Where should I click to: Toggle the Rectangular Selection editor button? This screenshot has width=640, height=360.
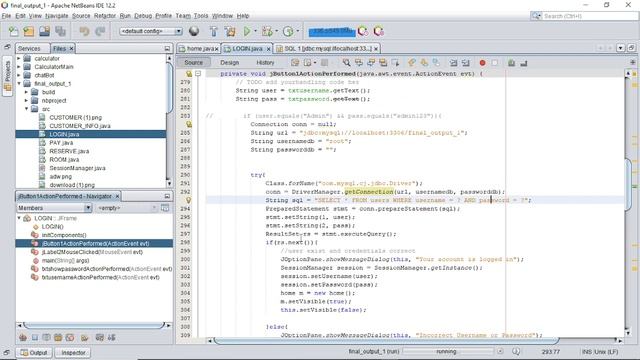(x=396, y=63)
